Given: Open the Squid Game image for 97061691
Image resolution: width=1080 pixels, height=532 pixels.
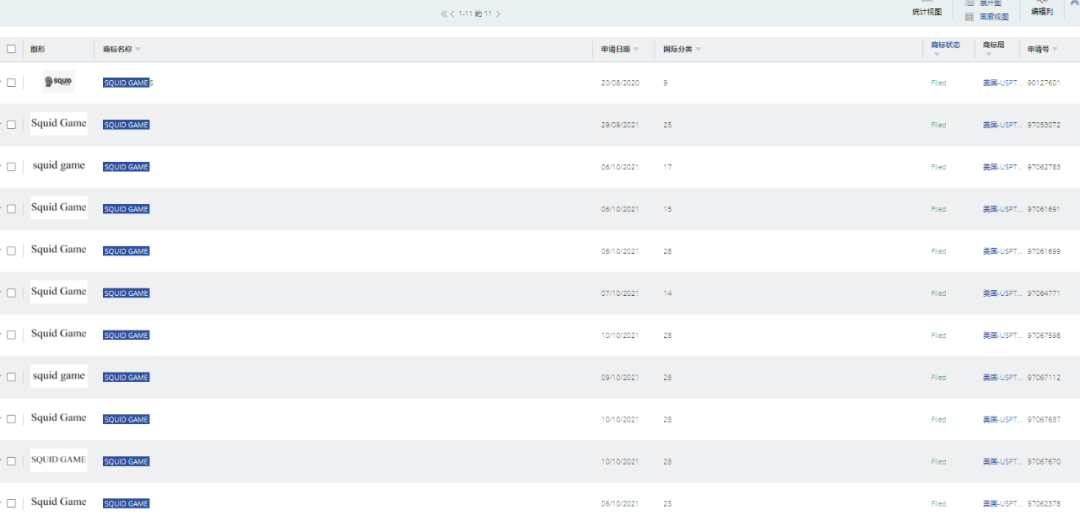Looking at the screenshot, I should click(x=59, y=207).
